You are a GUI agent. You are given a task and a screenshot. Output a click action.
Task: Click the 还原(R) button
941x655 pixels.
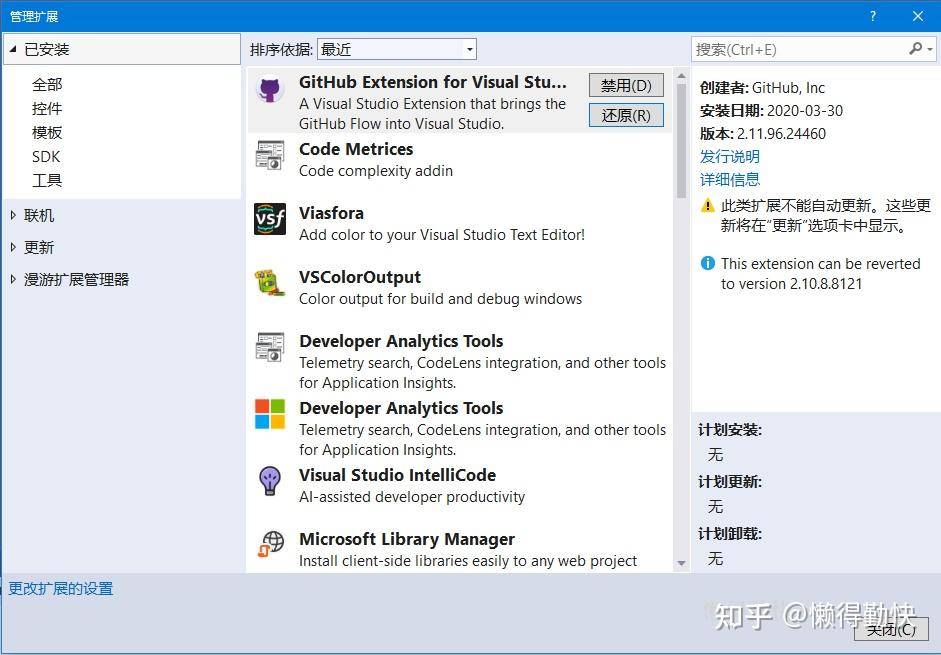click(626, 115)
